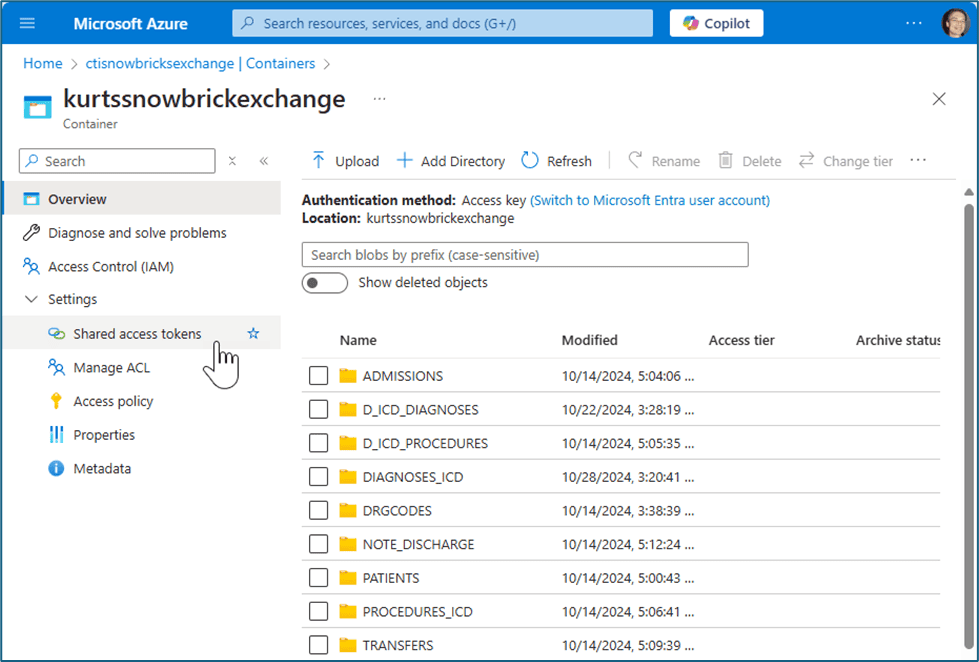Click the Copilot button
The image size is (979, 662).
[x=716, y=23]
